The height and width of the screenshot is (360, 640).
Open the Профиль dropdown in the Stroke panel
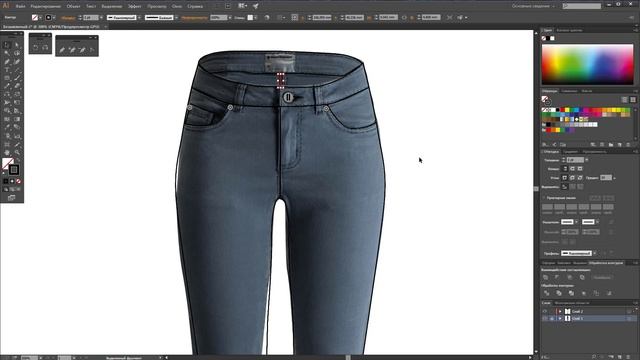point(595,253)
